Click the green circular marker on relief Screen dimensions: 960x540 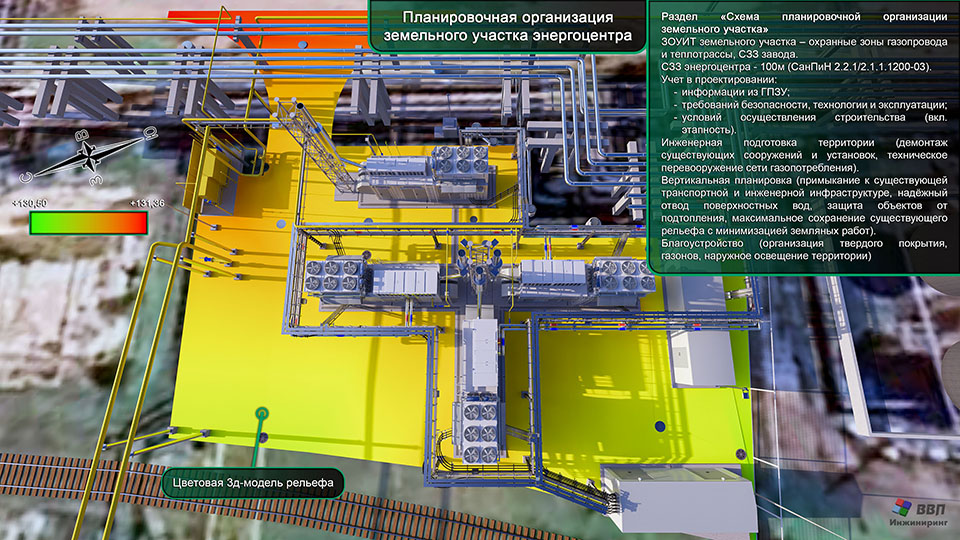coord(262,413)
